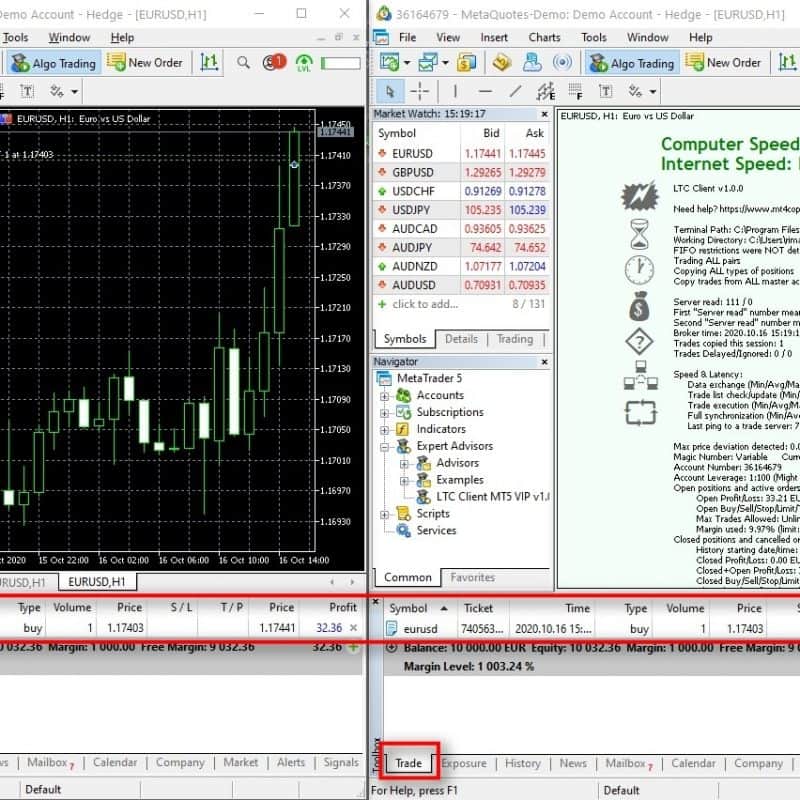
Task: Expand the Indicators tree node
Action: 385,430
